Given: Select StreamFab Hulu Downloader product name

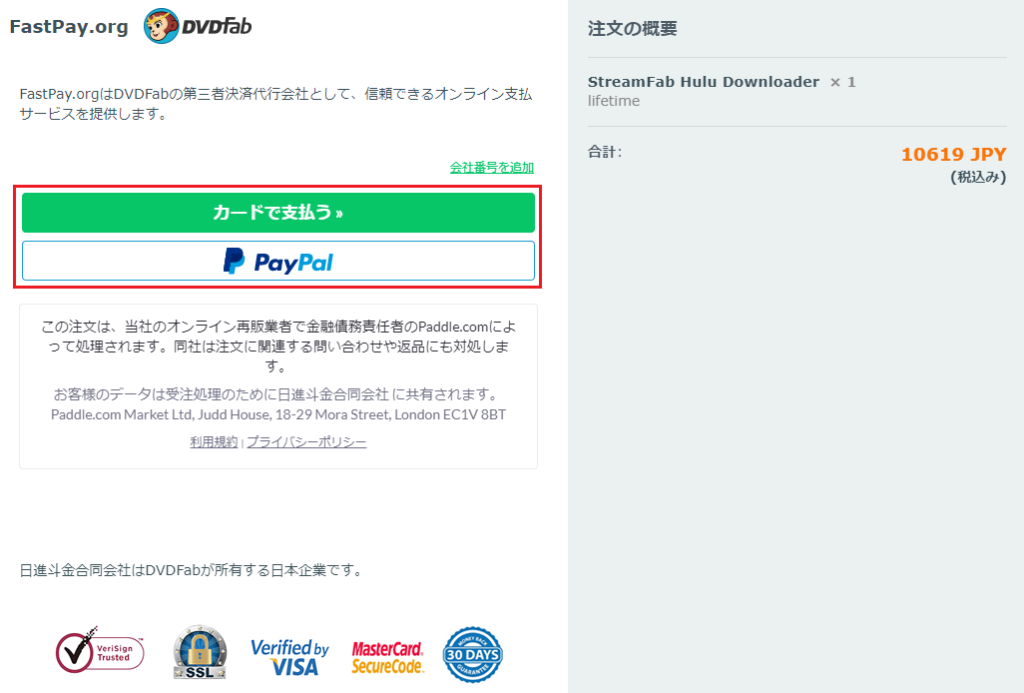Looking at the screenshot, I should (703, 82).
